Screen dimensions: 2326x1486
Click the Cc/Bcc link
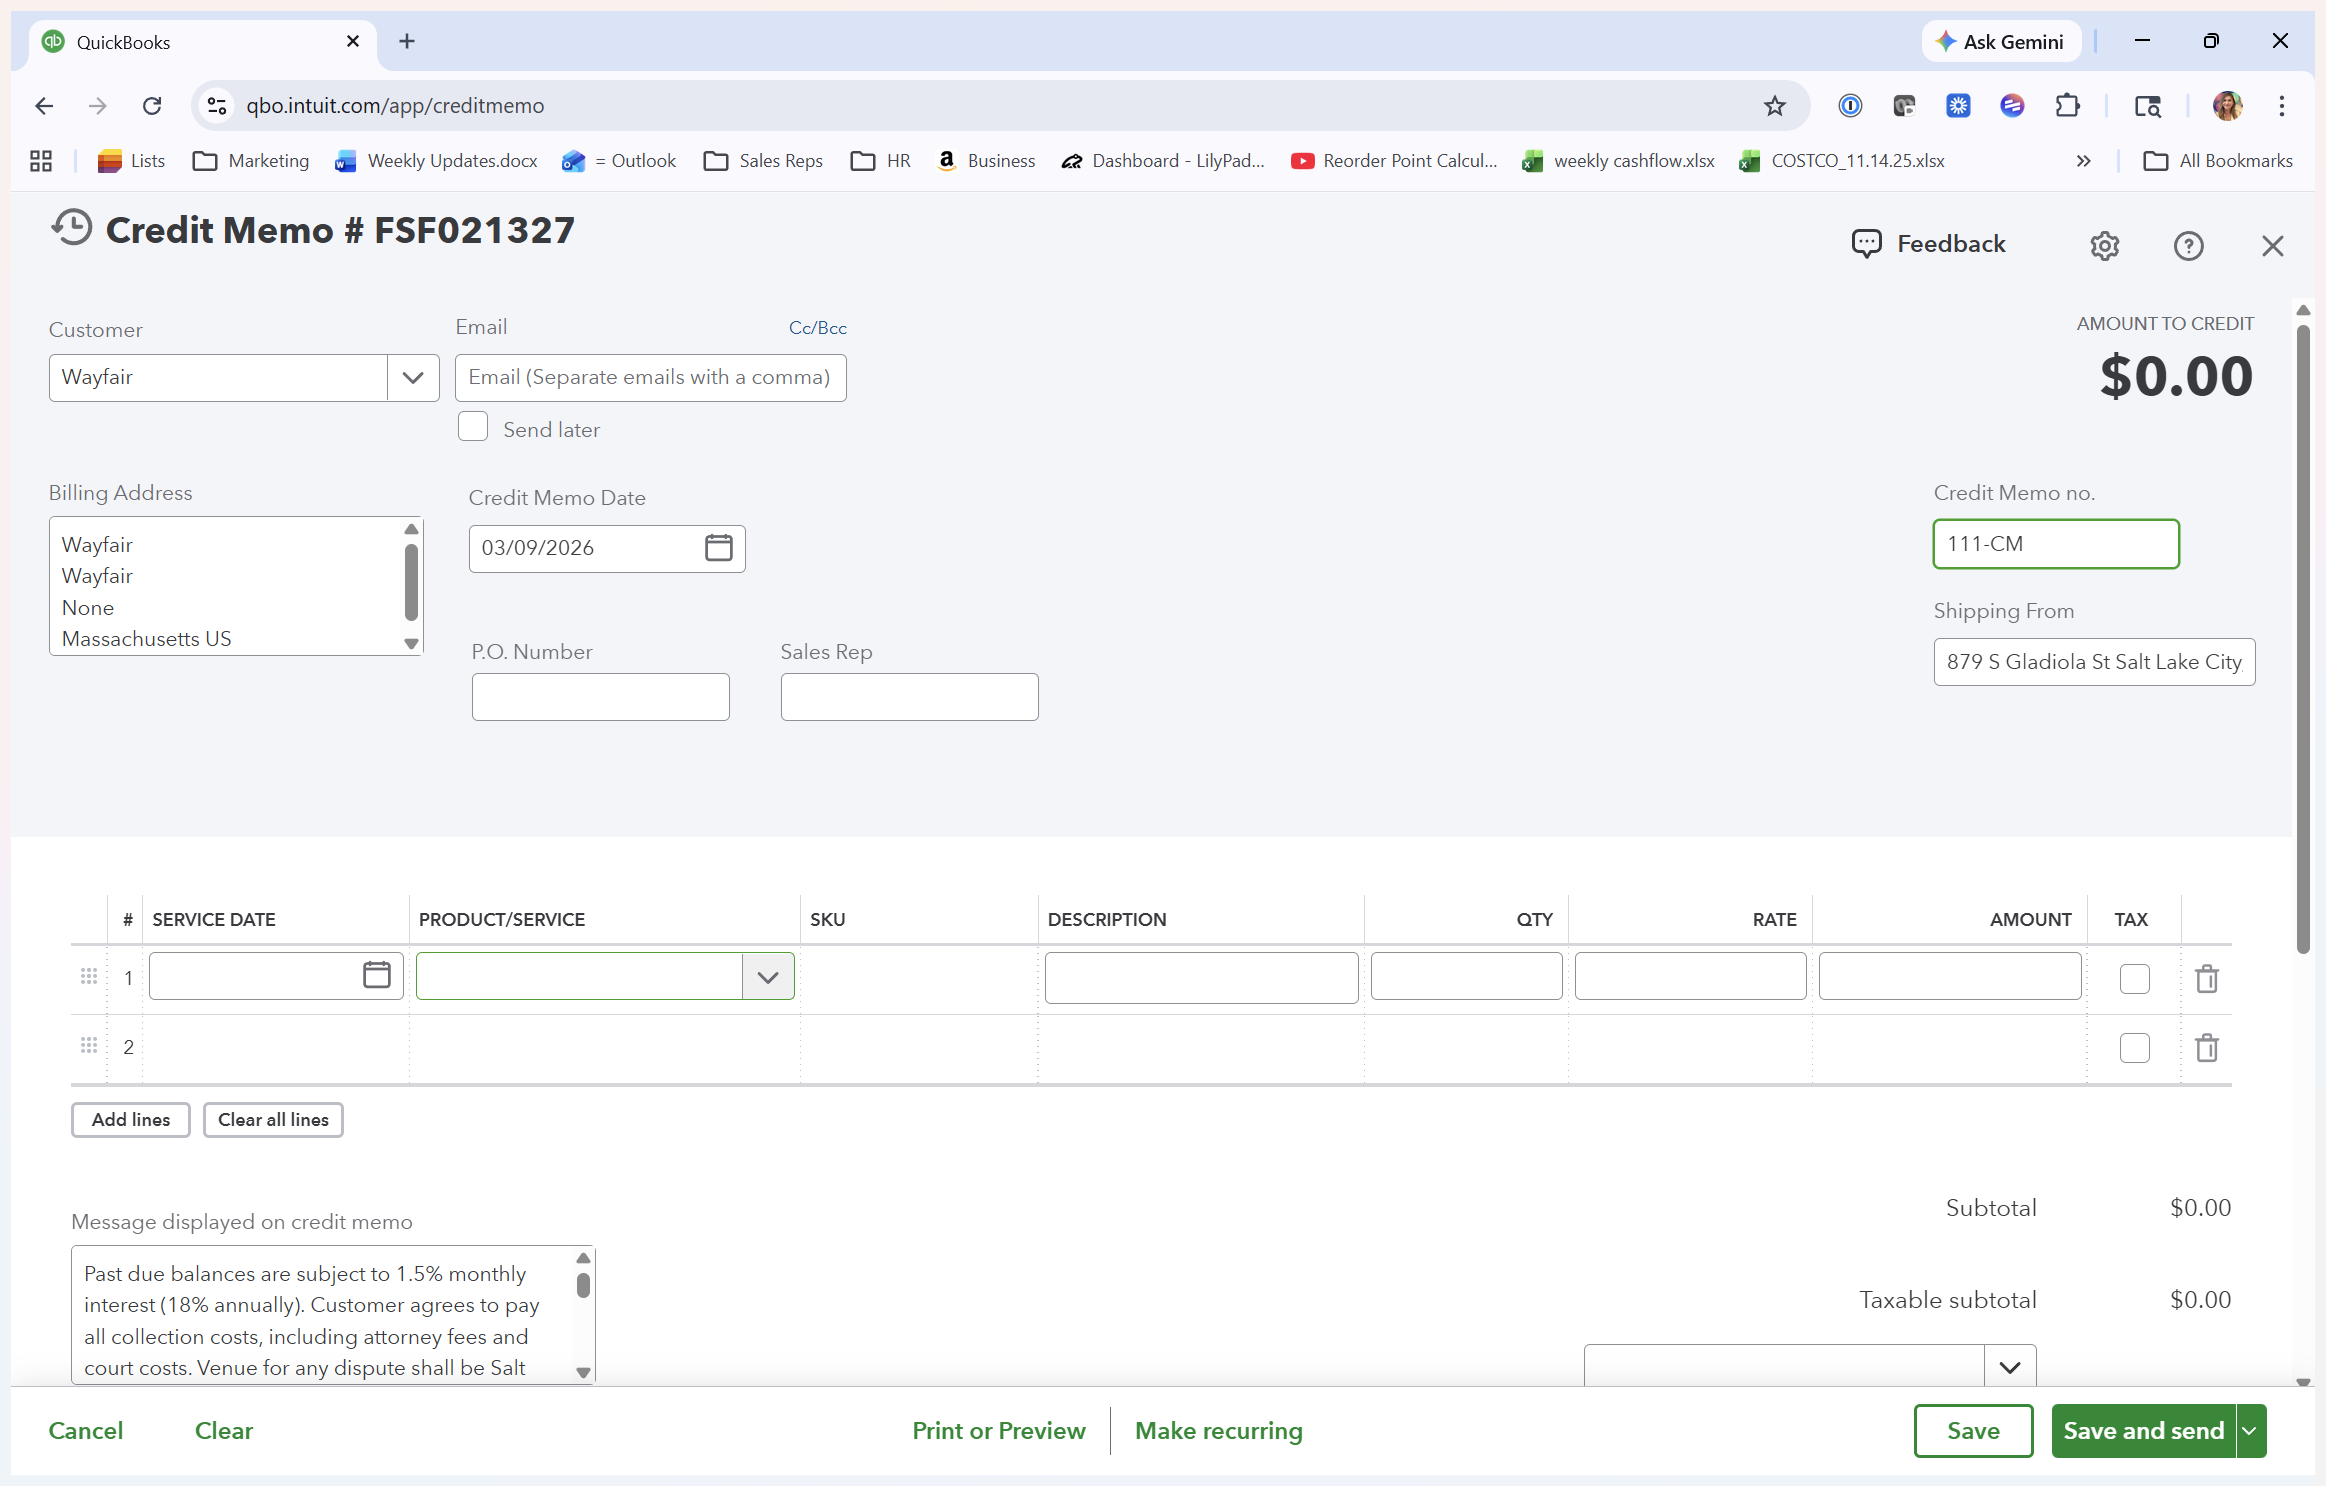817,328
